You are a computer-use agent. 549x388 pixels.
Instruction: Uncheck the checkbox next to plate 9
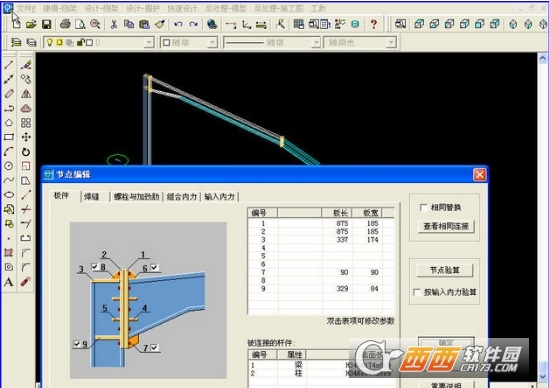point(77,344)
